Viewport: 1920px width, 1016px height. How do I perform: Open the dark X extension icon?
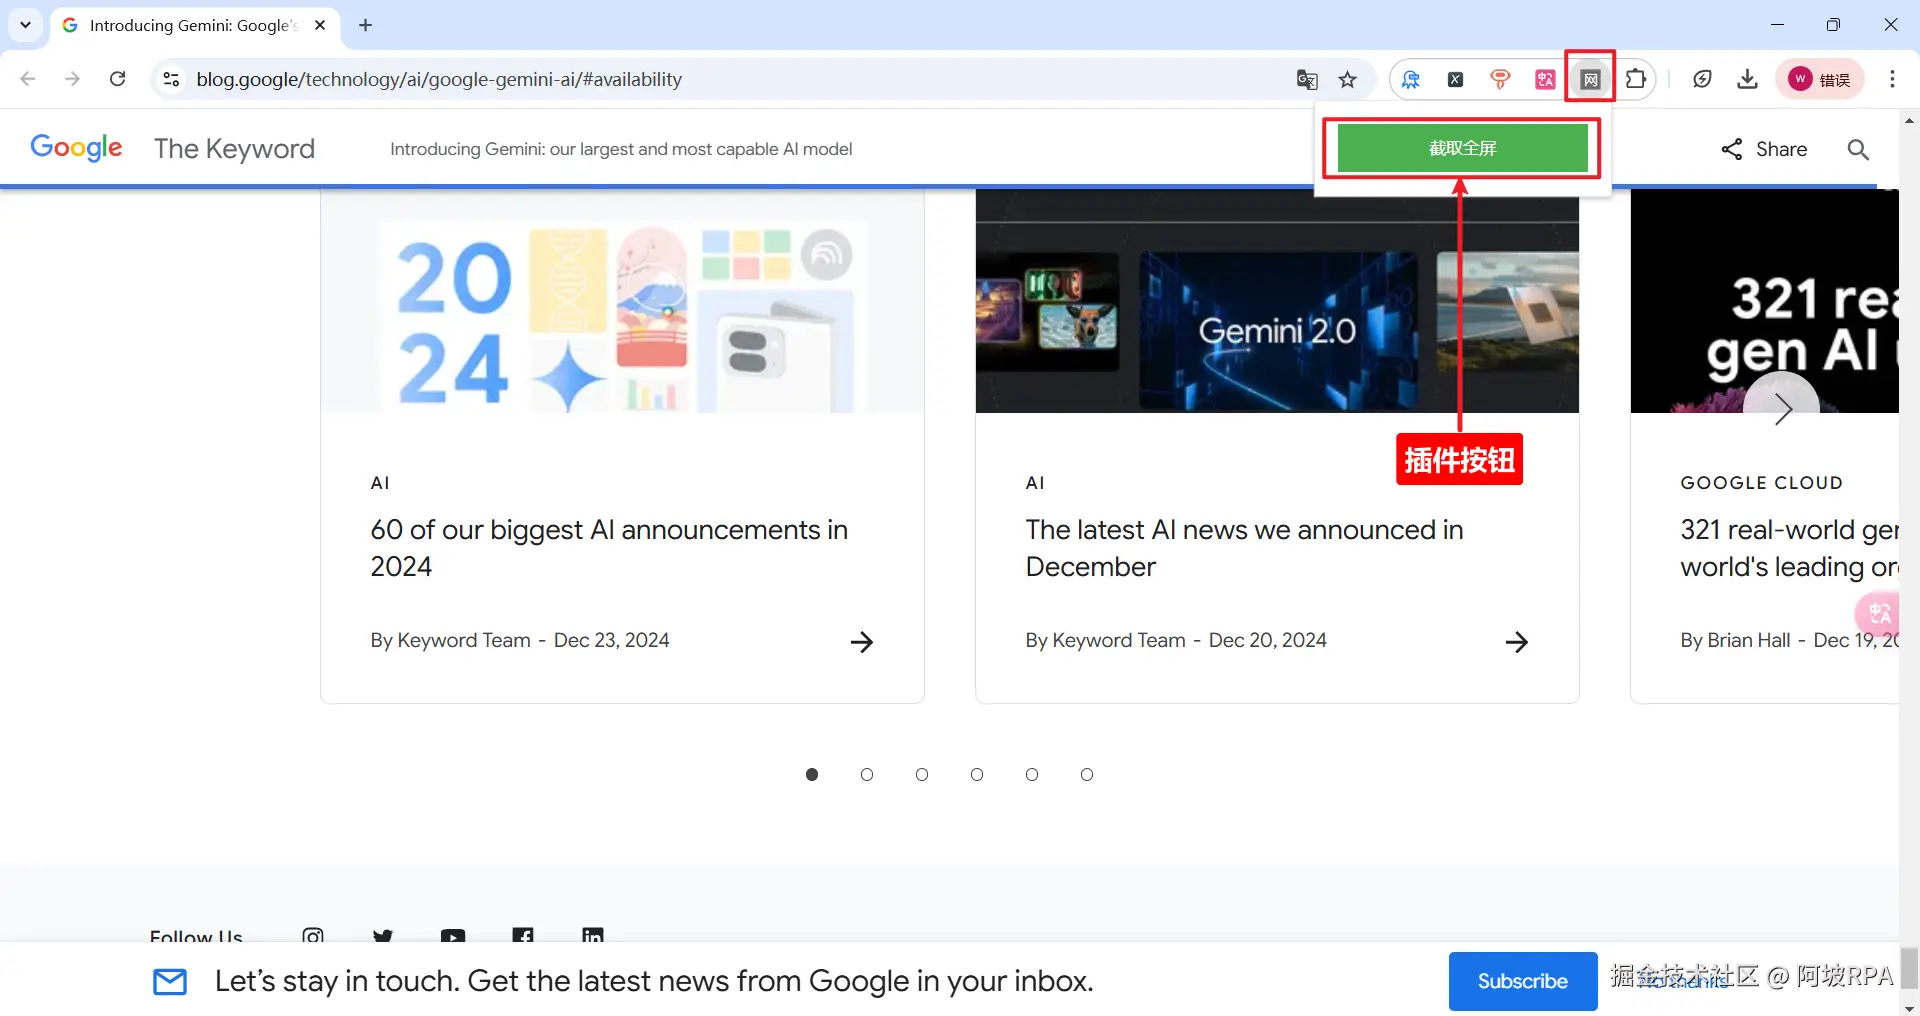[x=1456, y=80]
